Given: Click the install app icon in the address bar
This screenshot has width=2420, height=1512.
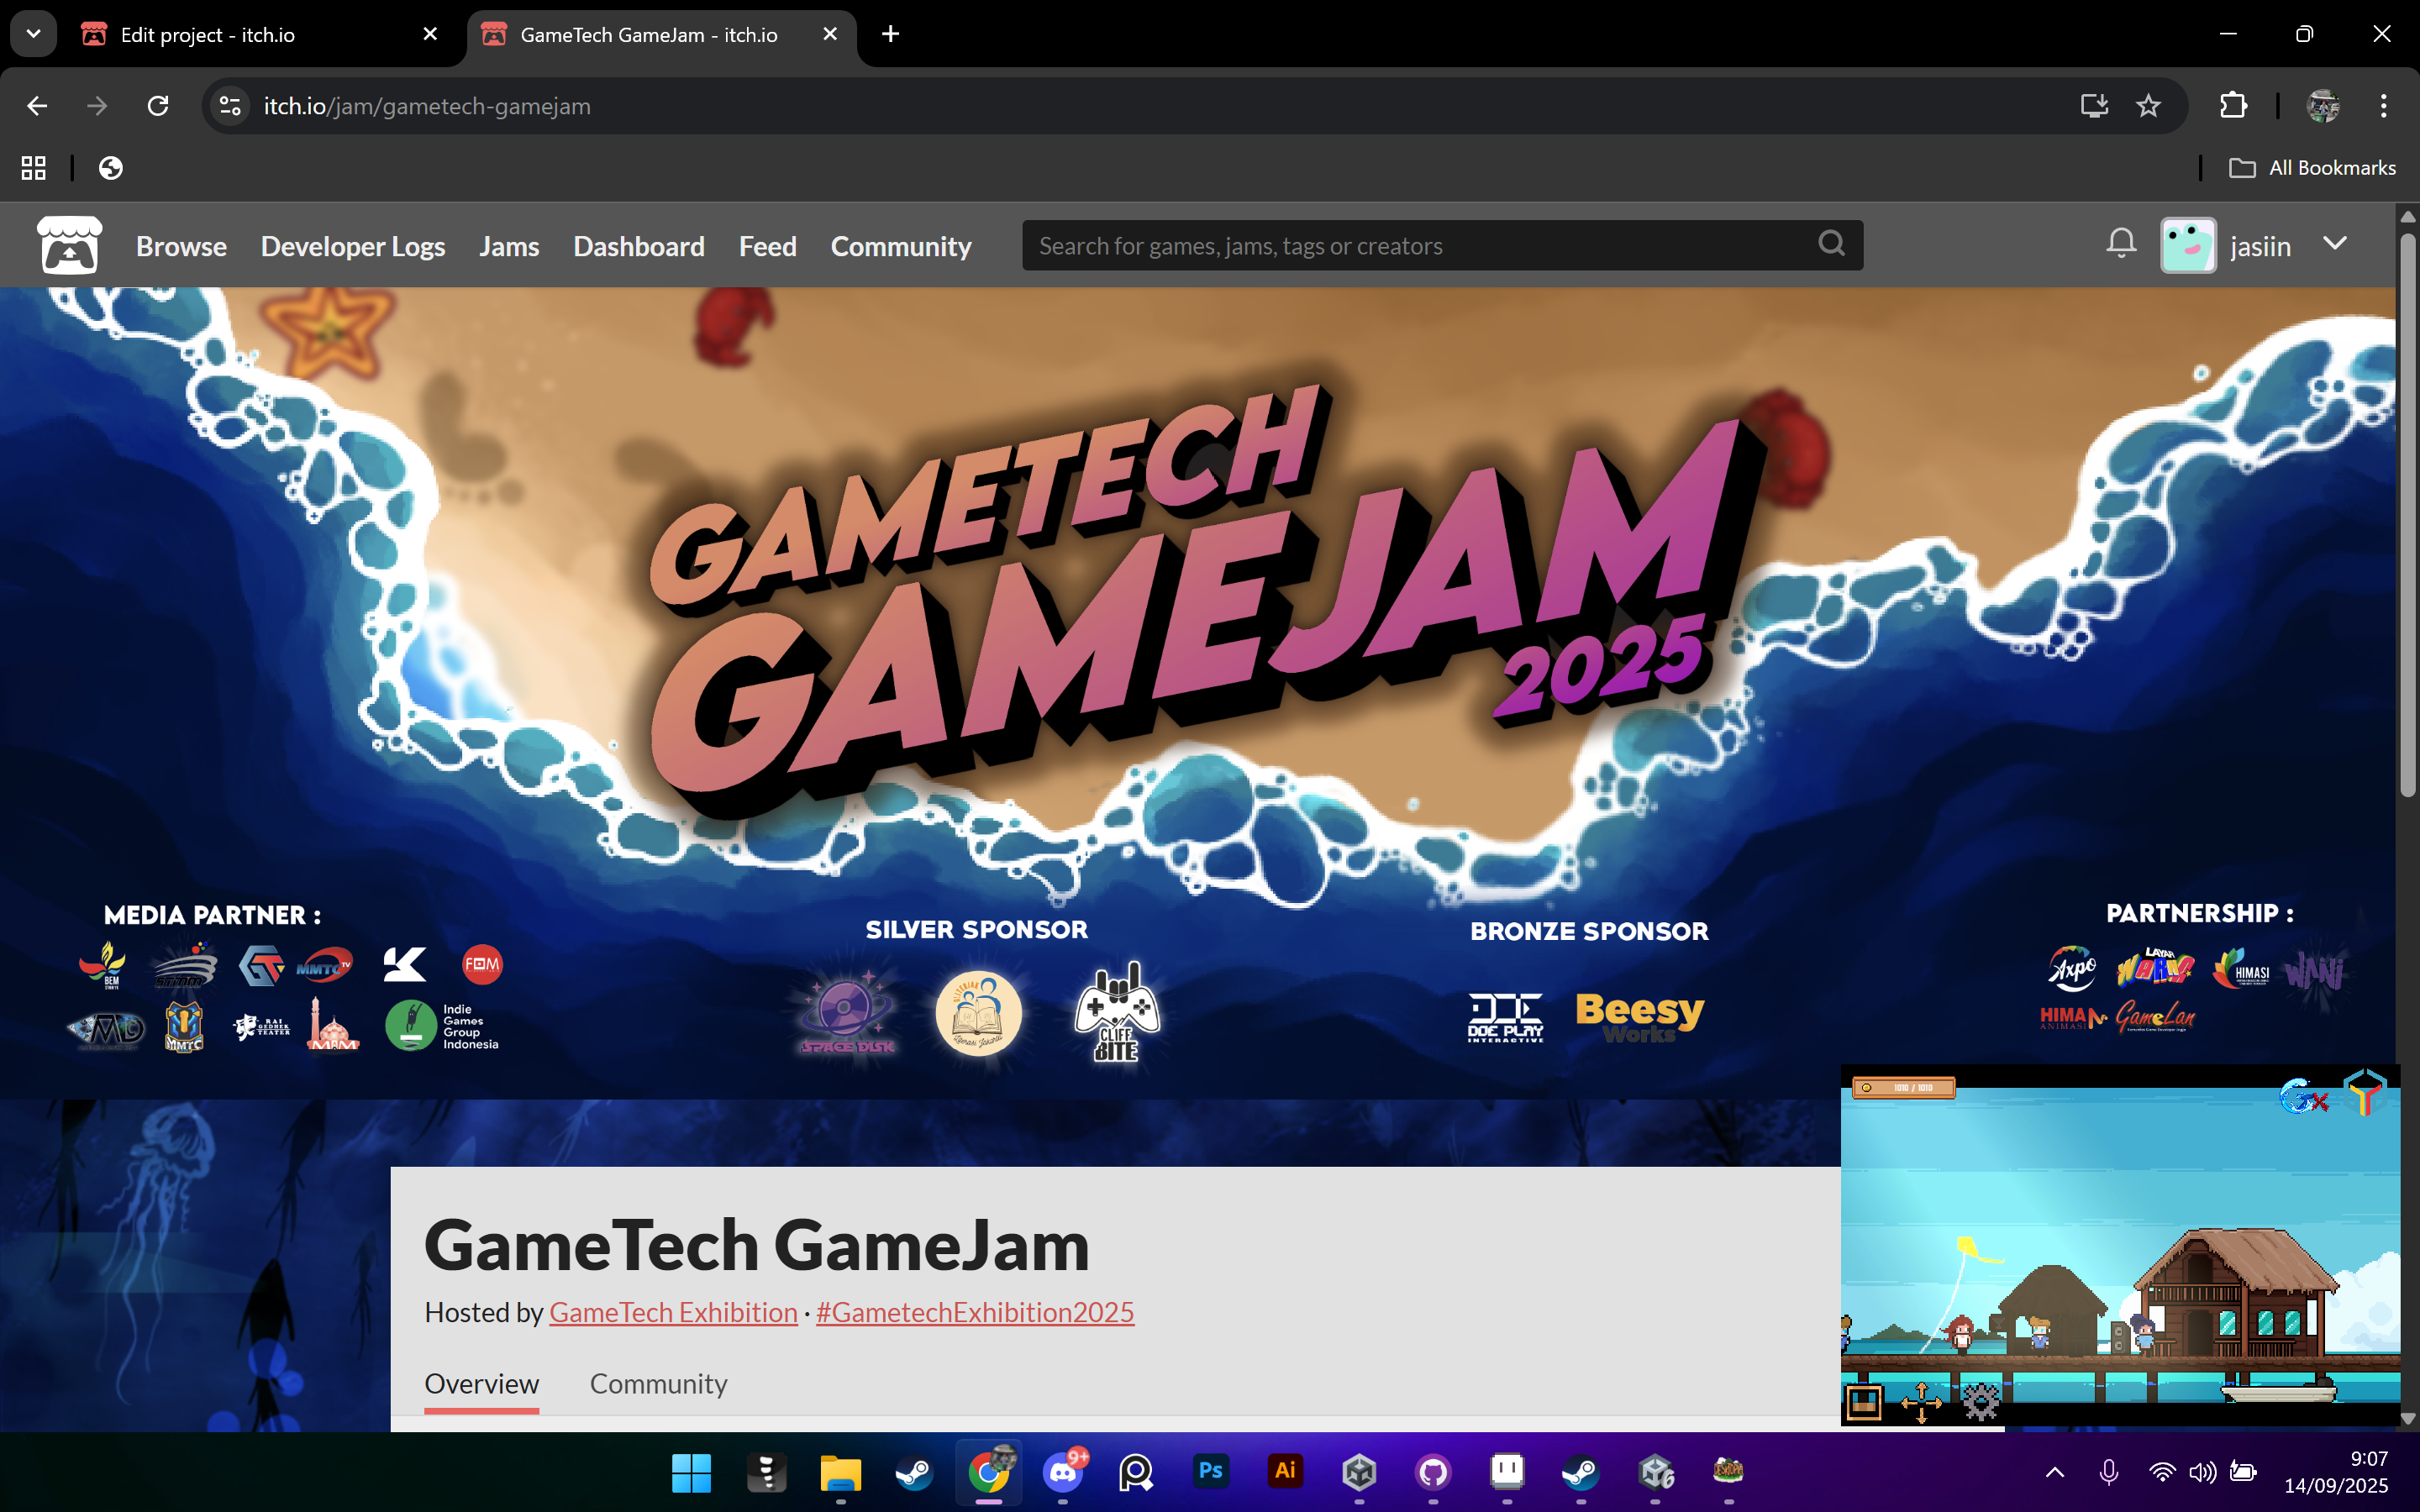Looking at the screenshot, I should [2094, 106].
